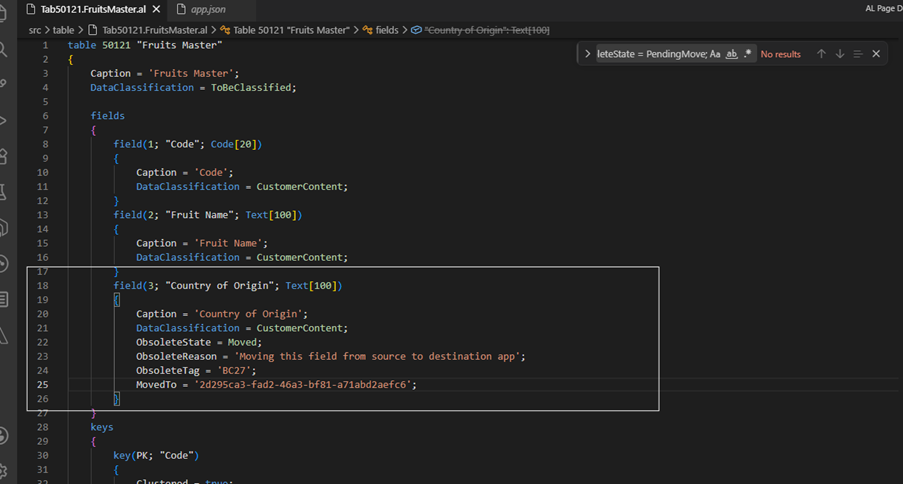903x484 pixels.
Task: Open the Testing flask icon in activity bar
Action: (x=3, y=192)
